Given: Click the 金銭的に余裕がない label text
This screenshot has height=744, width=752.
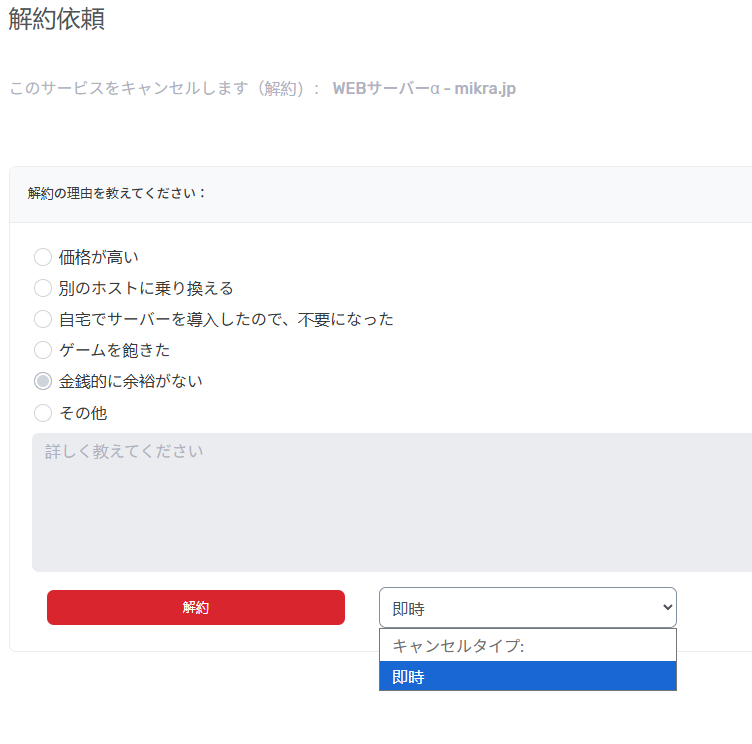Looking at the screenshot, I should click(130, 381).
